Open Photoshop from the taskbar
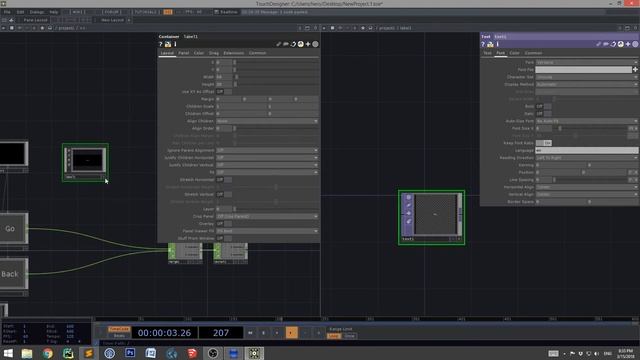The width and height of the screenshot is (640, 360). (x=130, y=353)
